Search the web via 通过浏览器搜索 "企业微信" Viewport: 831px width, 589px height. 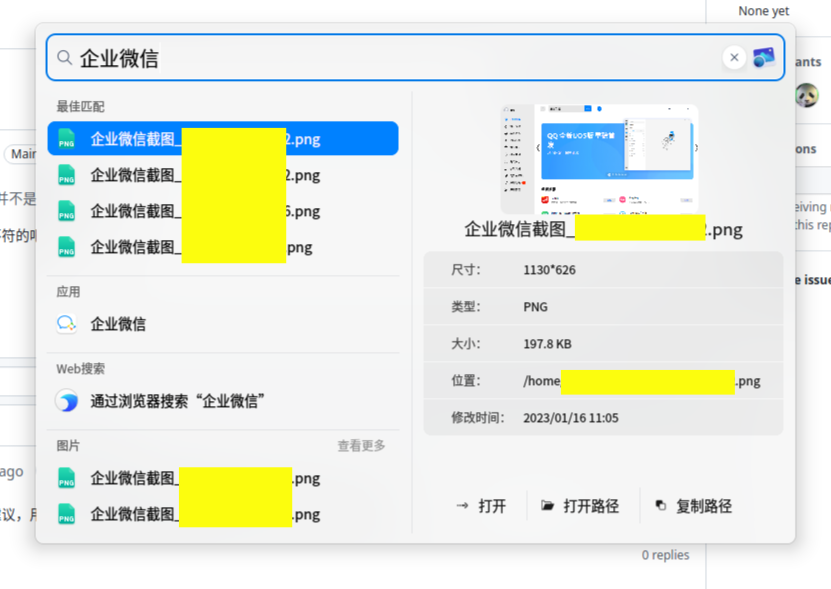pos(223,401)
